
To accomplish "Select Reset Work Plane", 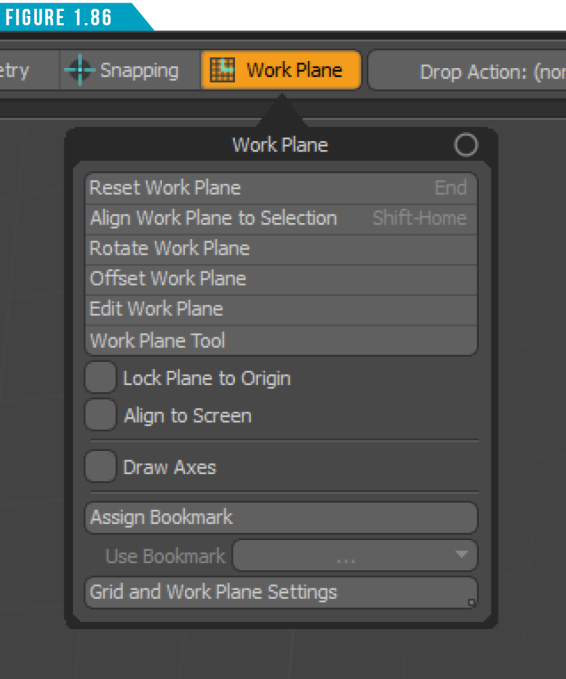I will coord(281,188).
